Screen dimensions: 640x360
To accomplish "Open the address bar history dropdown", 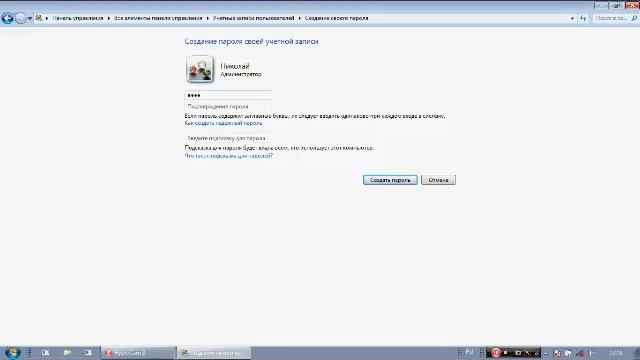I will pos(572,18).
